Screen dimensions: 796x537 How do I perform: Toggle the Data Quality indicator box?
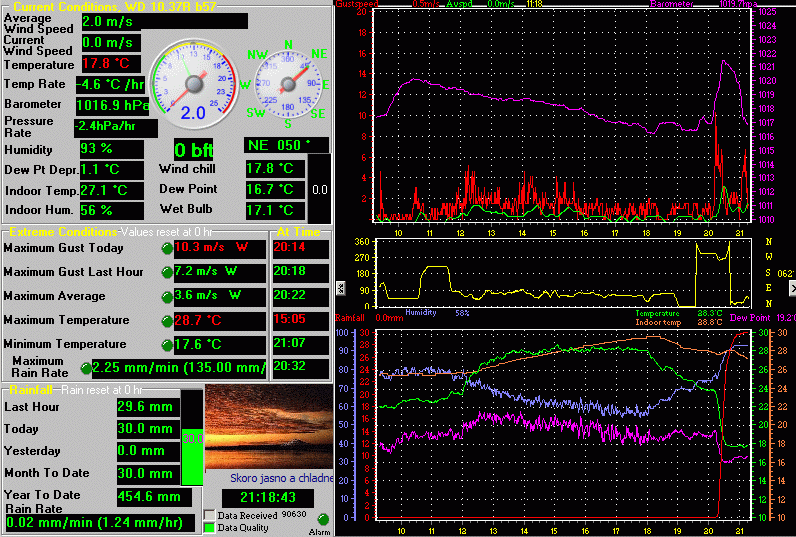(x=209, y=528)
